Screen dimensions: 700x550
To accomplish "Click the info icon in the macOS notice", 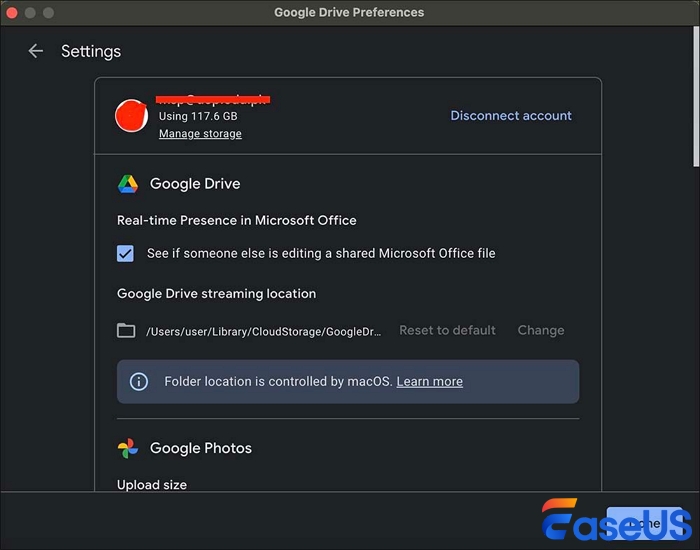I will point(140,382).
